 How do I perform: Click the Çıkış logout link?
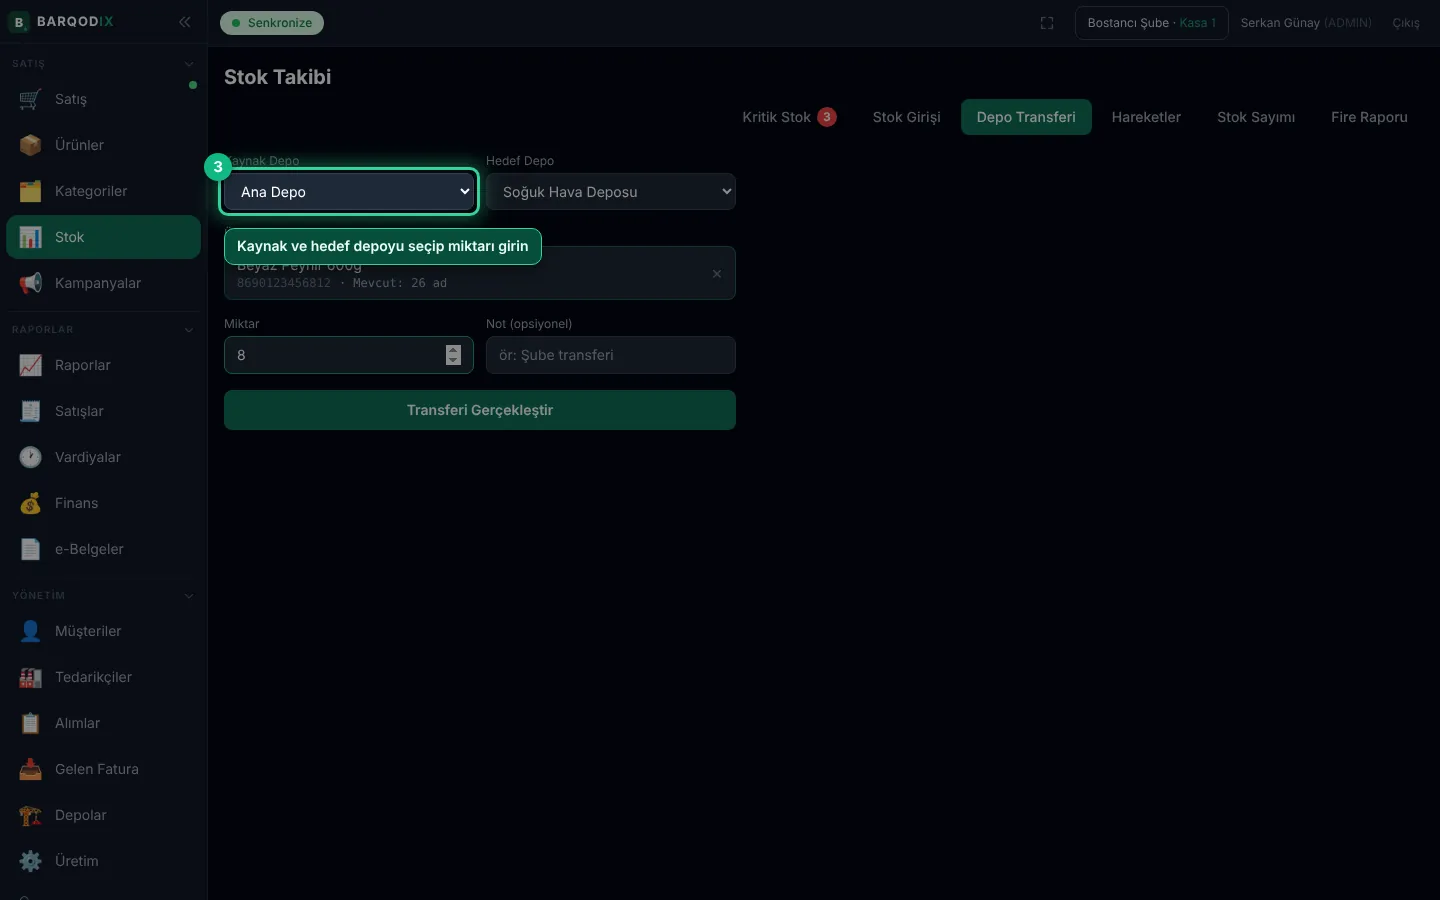pos(1406,23)
